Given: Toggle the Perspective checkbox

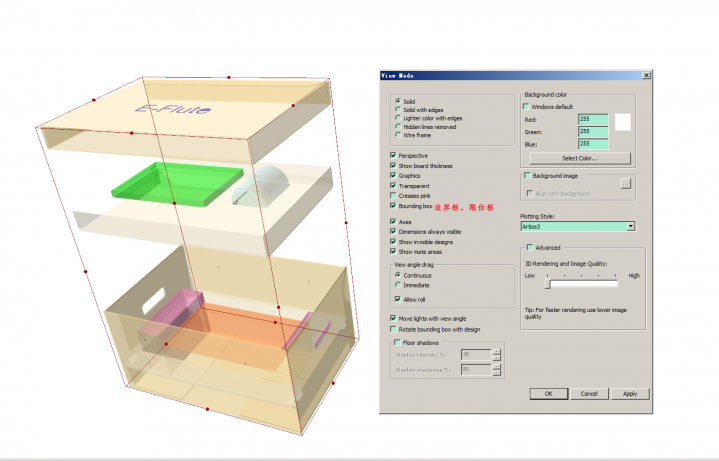Looking at the screenshot, I should (x=392, y=156).
